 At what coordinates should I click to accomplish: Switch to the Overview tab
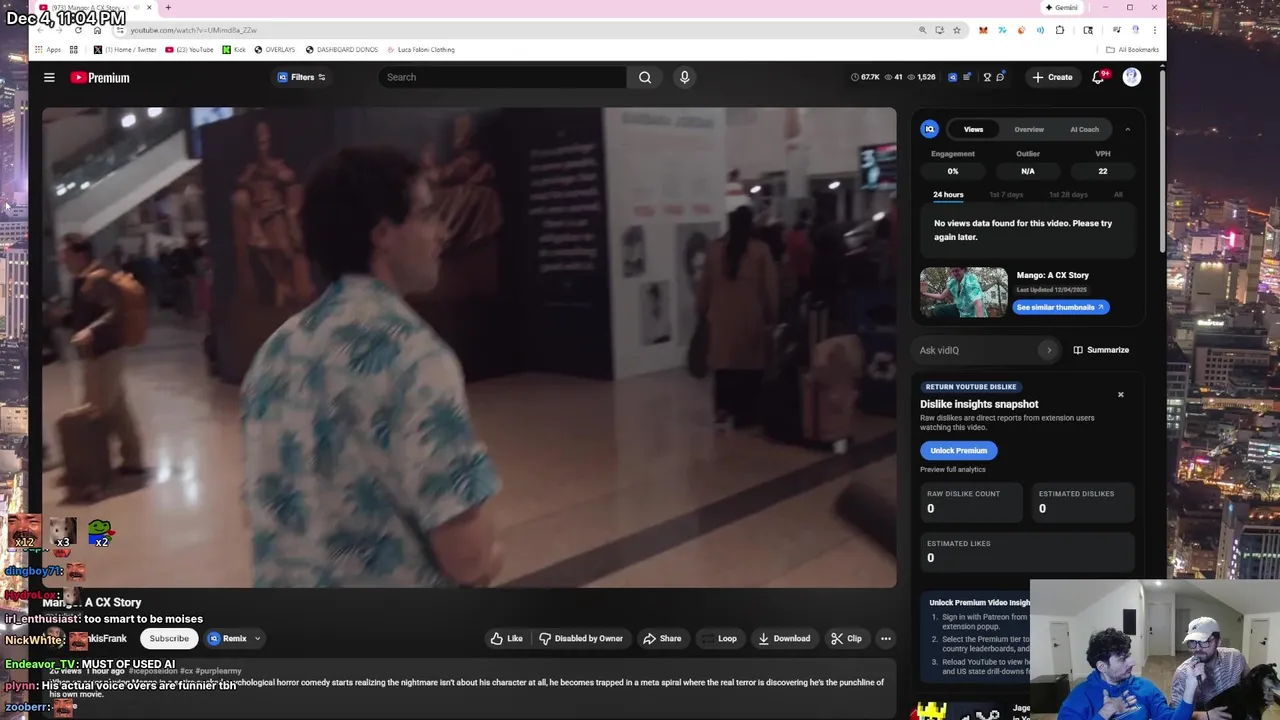point(1029,129)
